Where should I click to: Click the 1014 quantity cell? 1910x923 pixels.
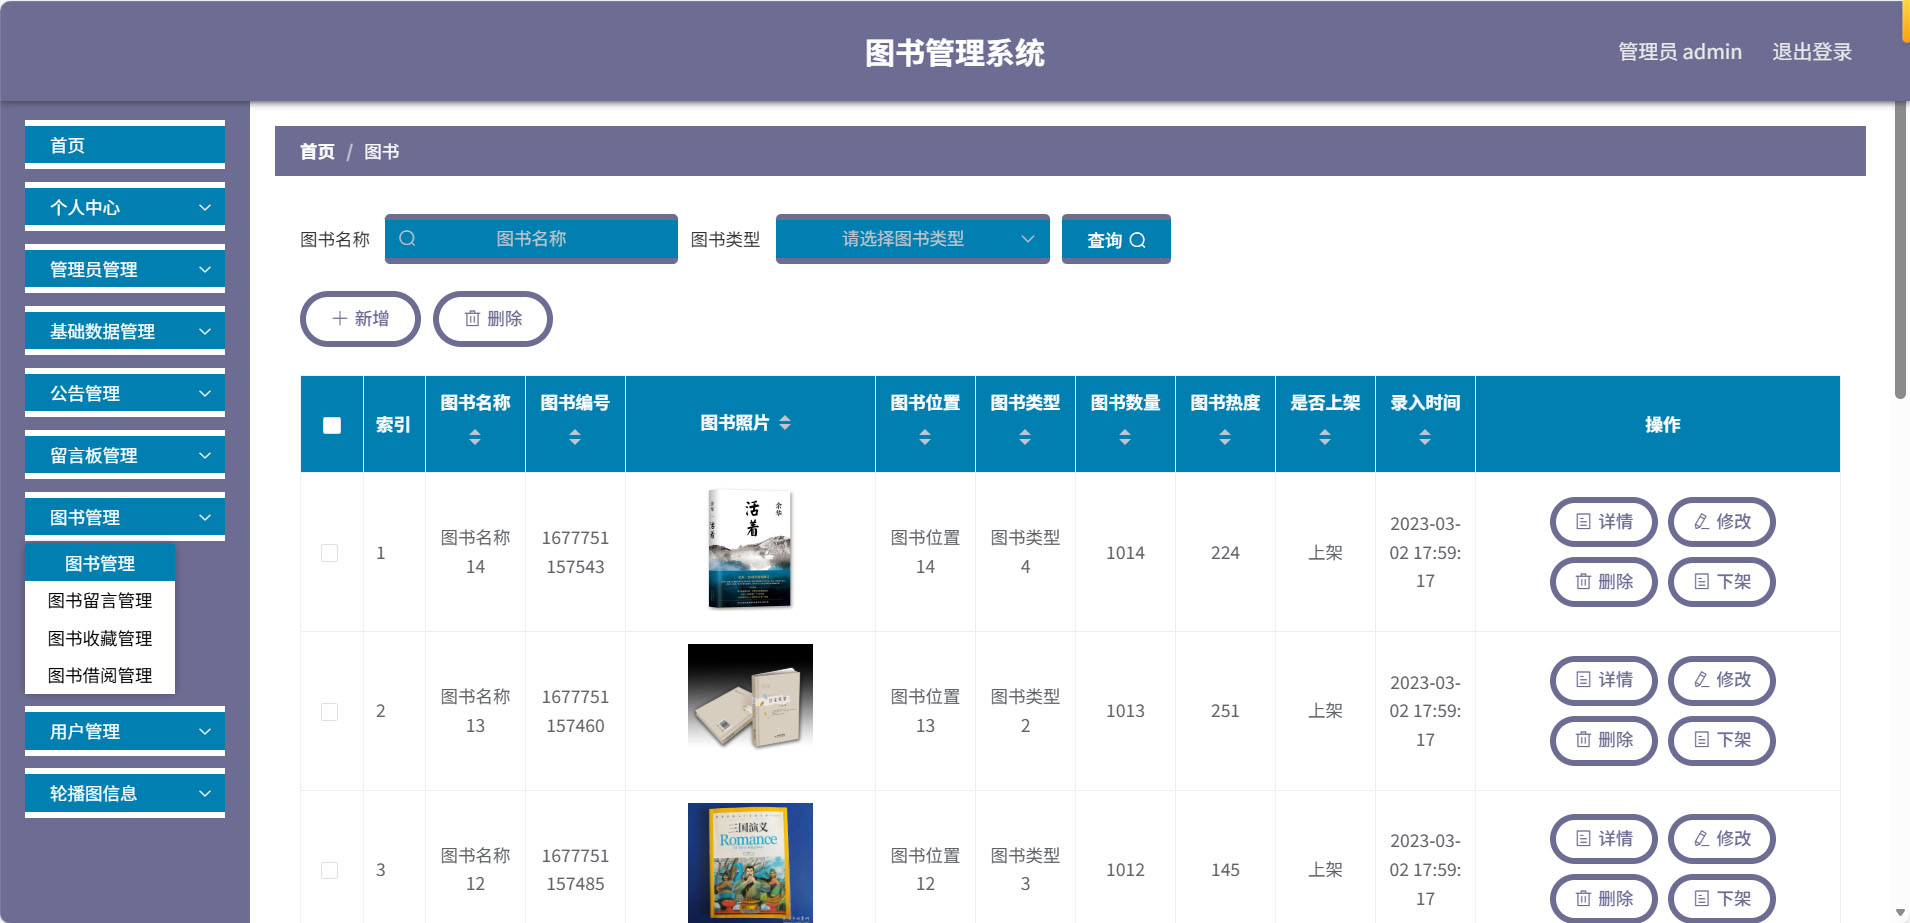click(1125, 553)
